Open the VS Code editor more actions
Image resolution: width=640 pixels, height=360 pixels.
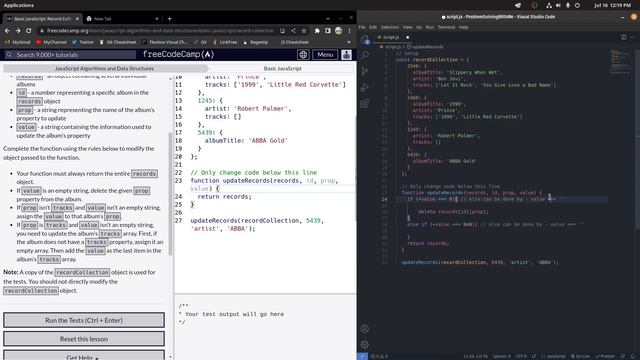[x=632, y=37]
